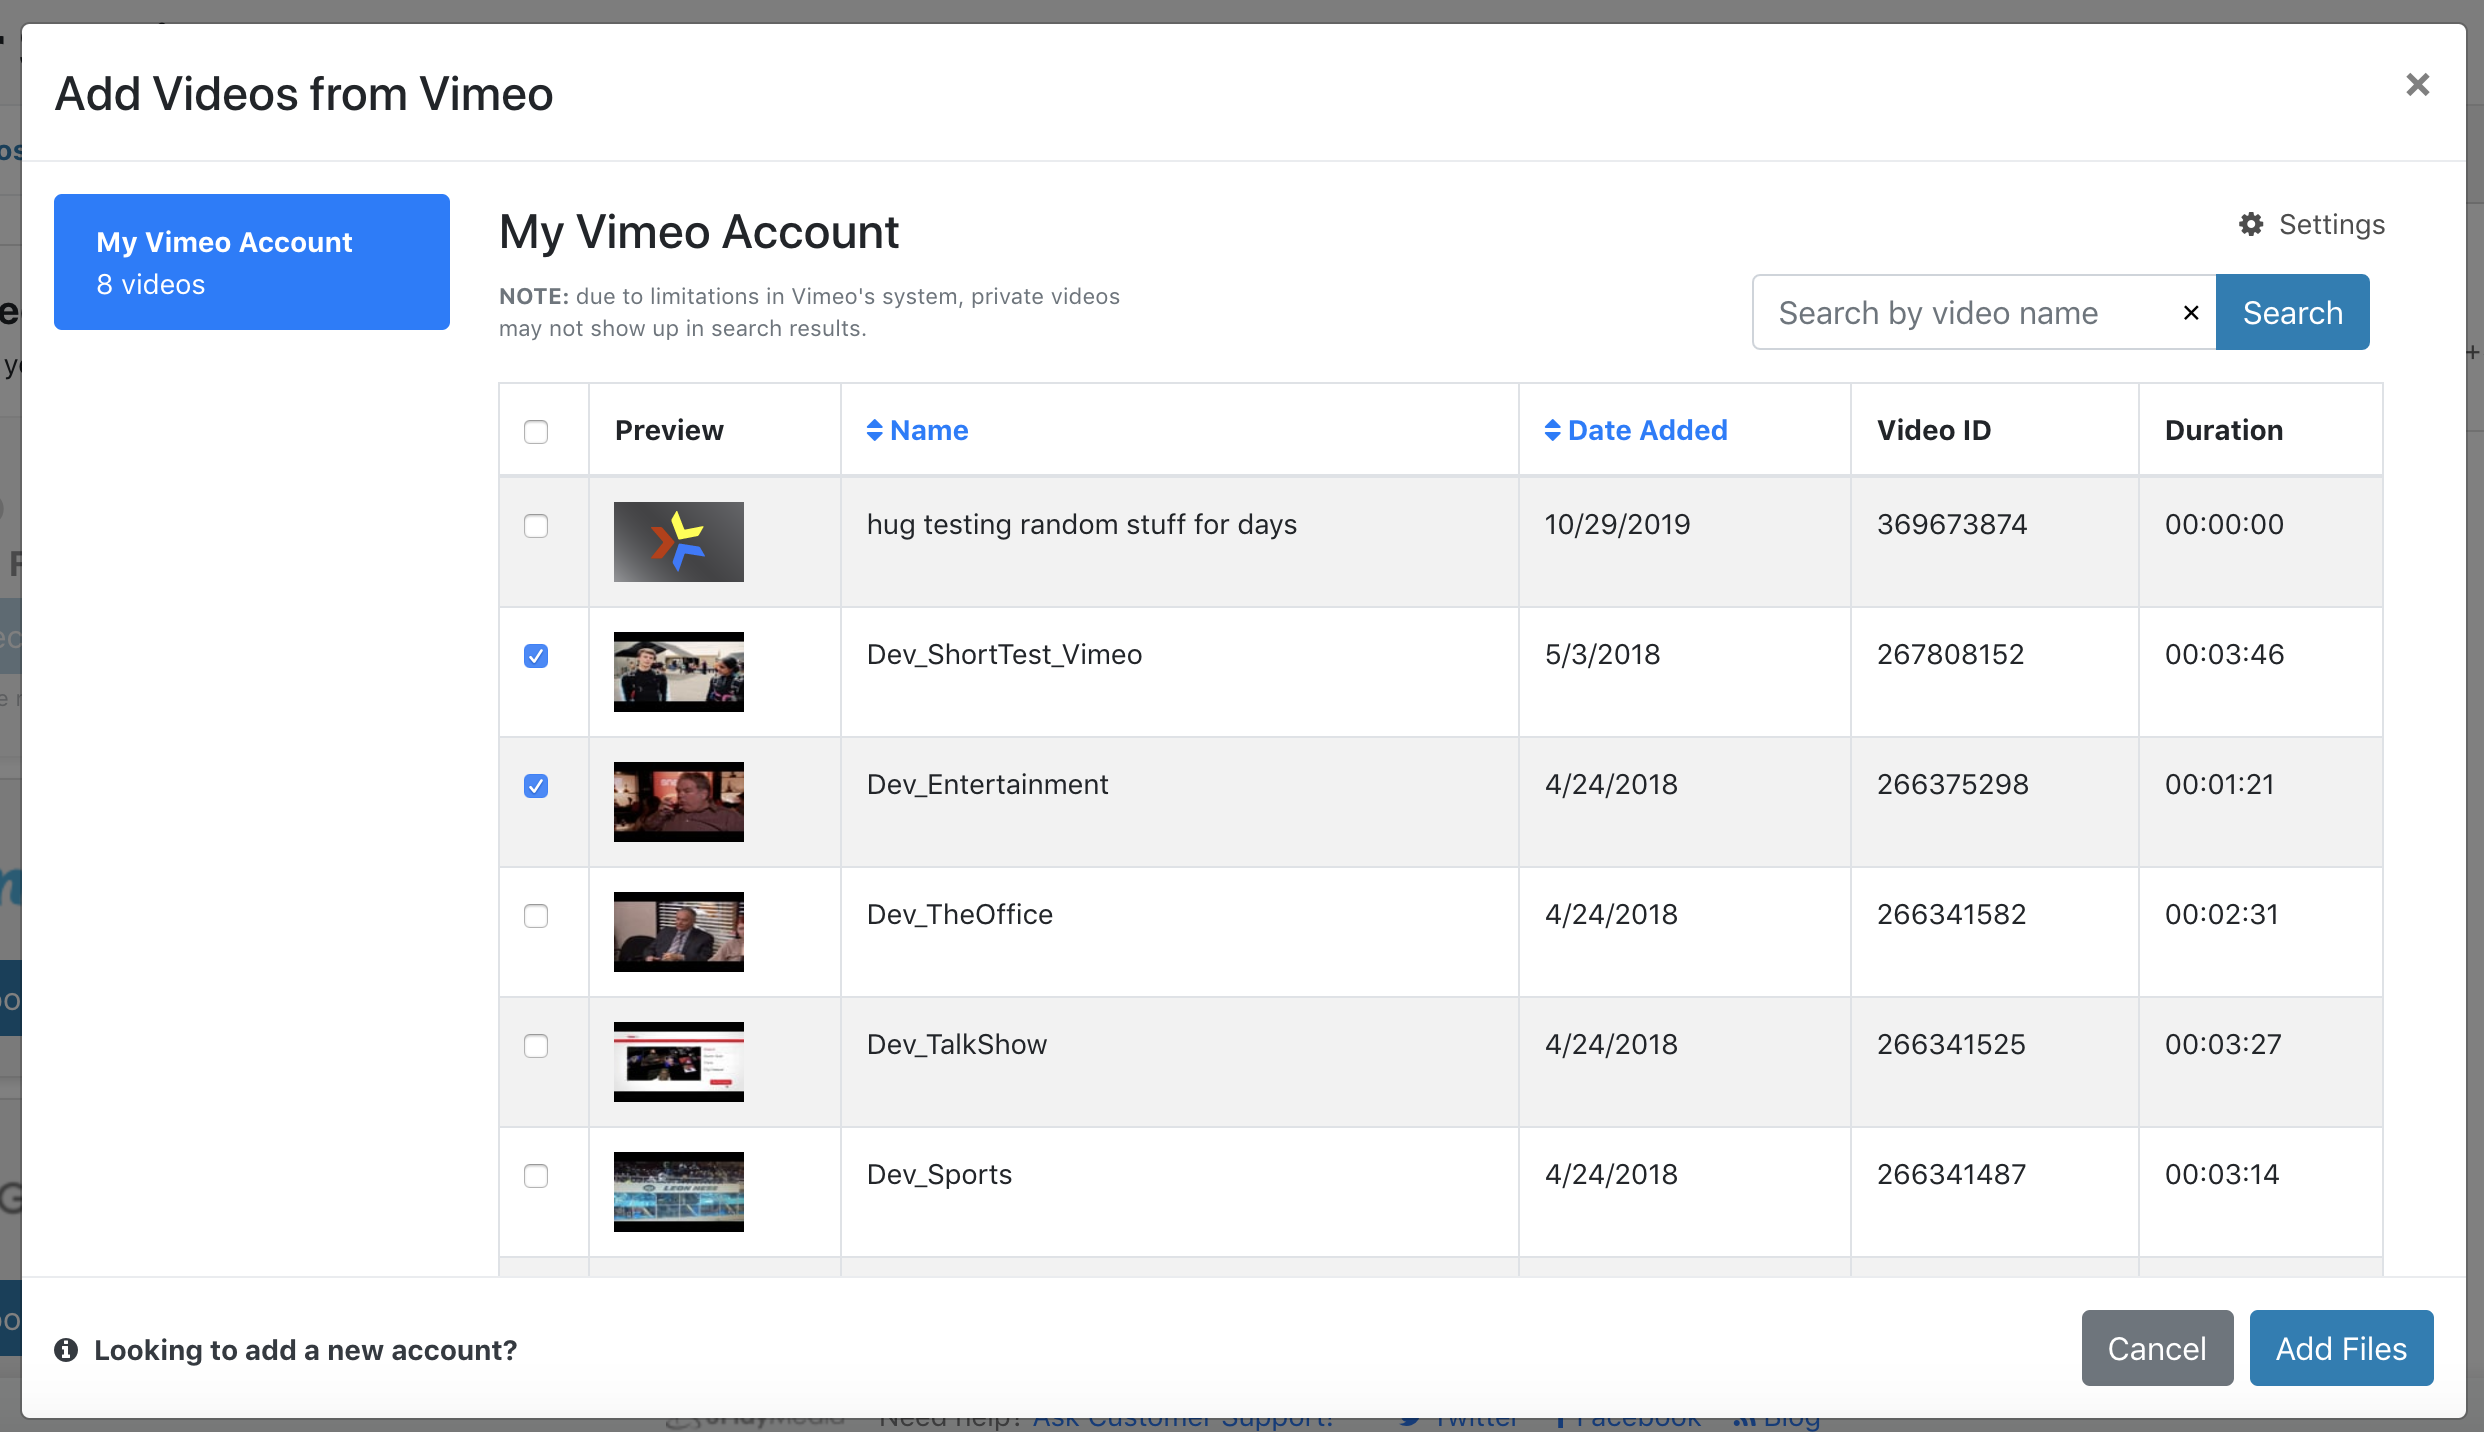Click video ID 266375298
Screen dimensions: 2484x1432
[1952, 784]
